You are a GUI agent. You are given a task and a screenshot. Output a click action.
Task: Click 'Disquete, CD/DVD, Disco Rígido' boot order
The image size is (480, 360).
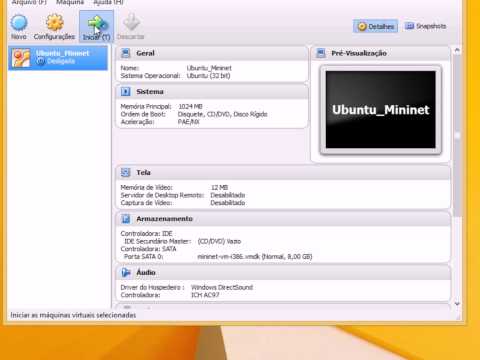point(222,114)
